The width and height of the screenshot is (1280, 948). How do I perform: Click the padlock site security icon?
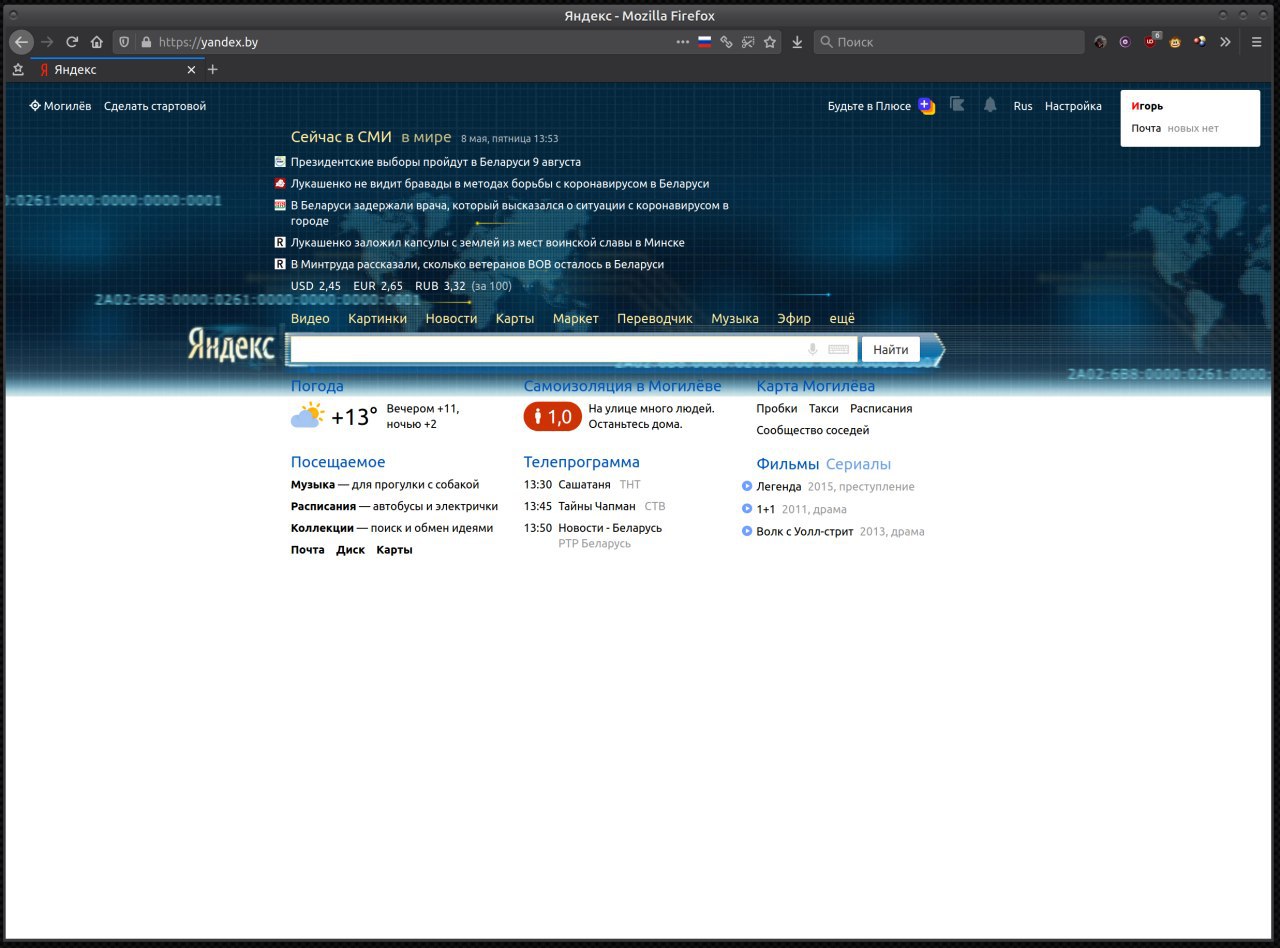[146, 42]
